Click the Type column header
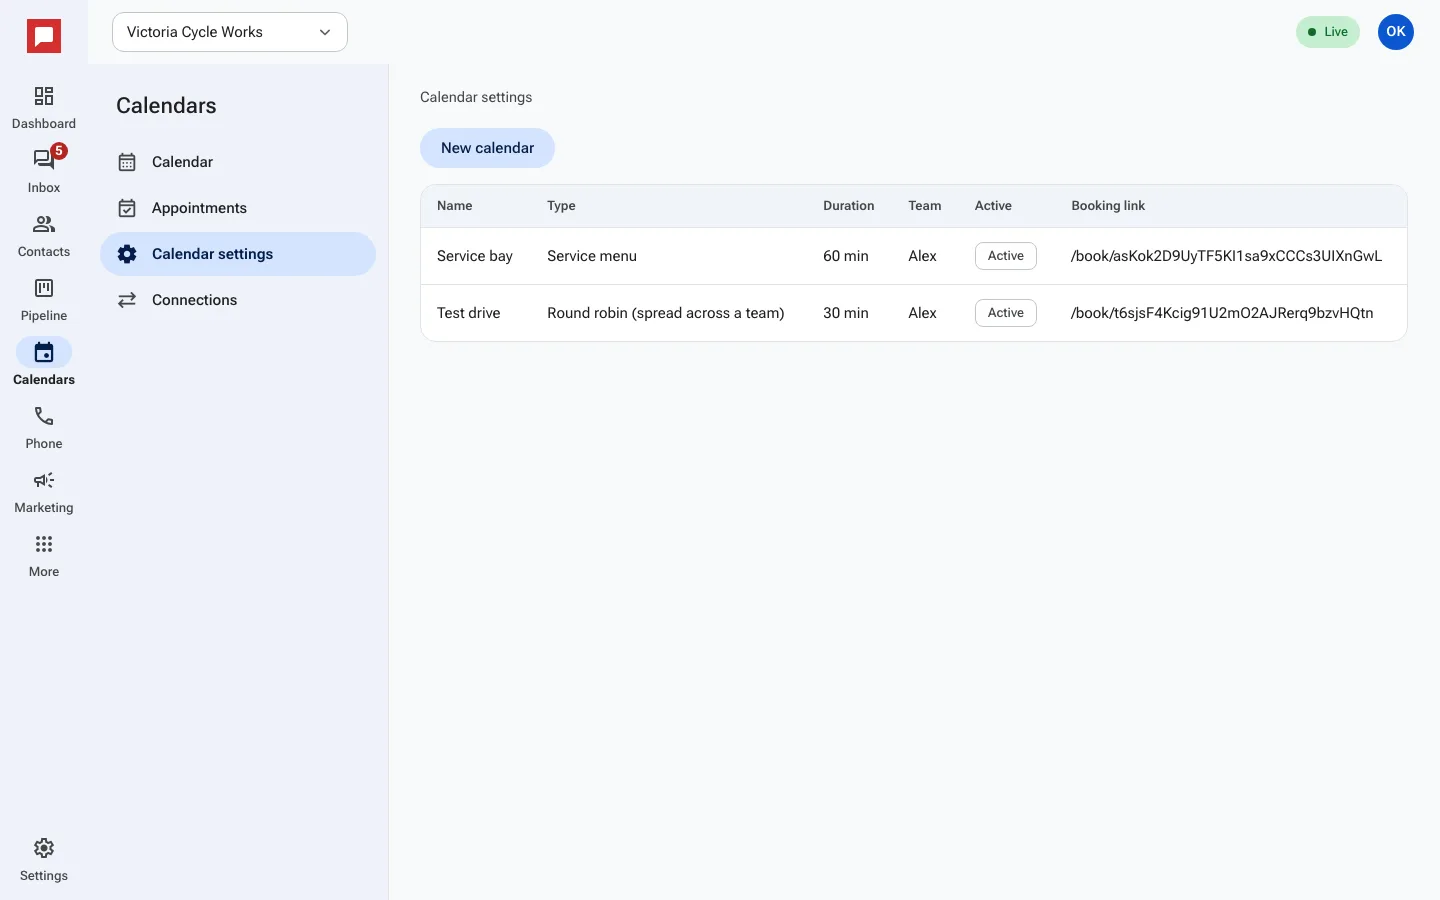1440x900 pixels. [561, 206]
